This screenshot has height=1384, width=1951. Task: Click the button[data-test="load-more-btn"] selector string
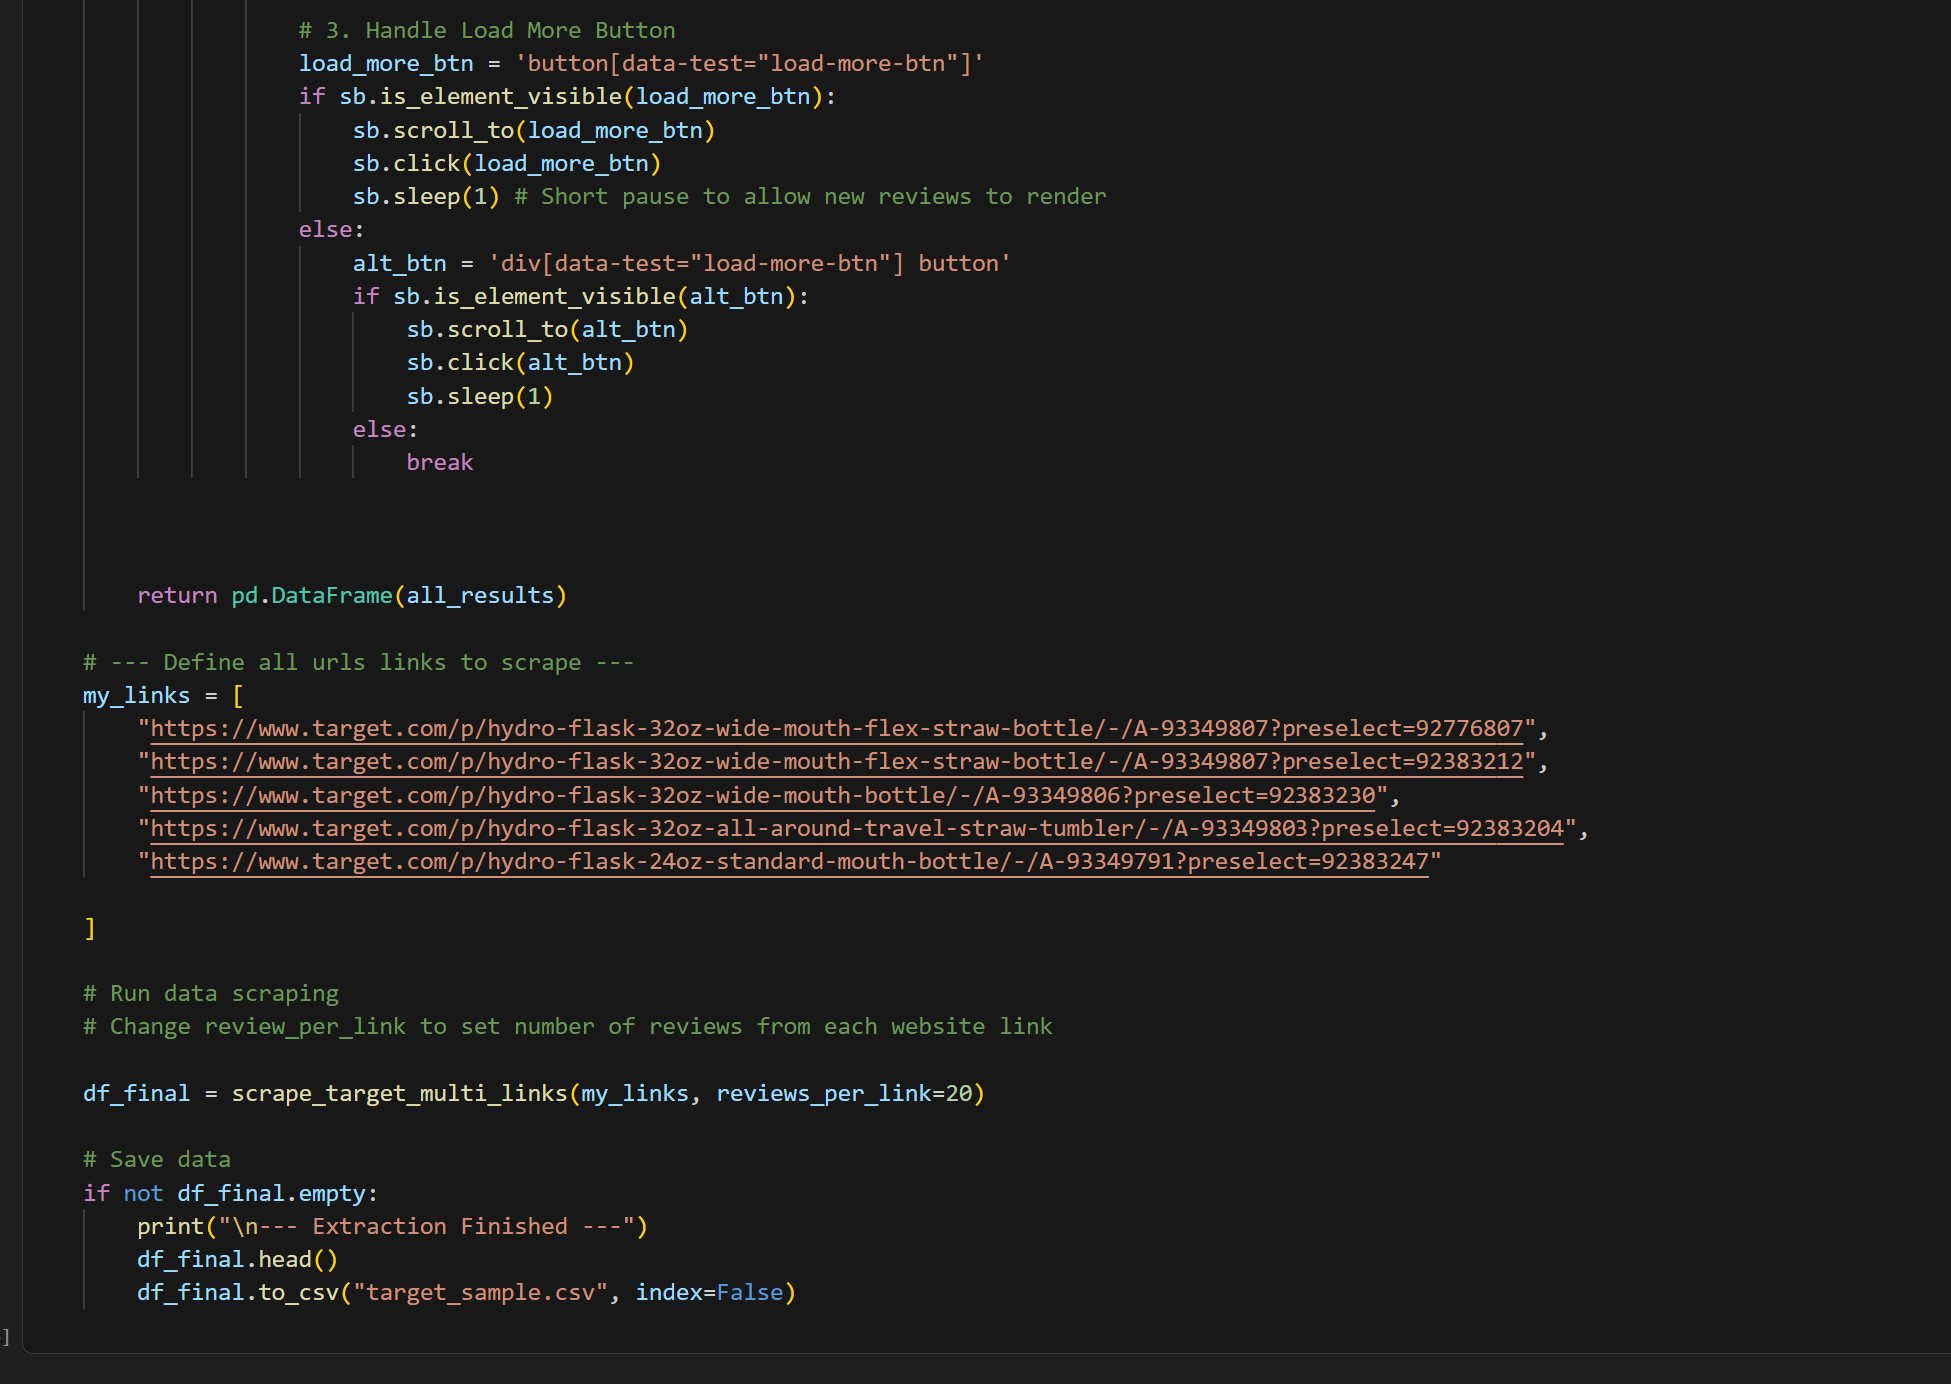point(749,64)
